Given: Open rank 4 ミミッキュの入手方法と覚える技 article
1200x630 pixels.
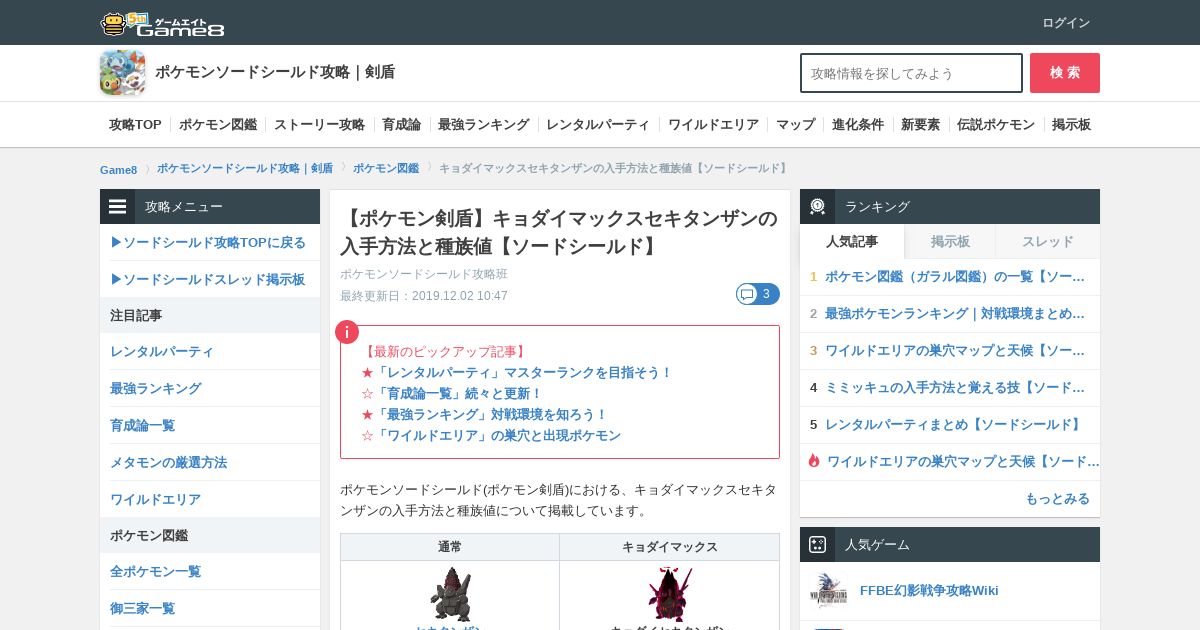Looking at the screenshot, I should click(955, 388).
